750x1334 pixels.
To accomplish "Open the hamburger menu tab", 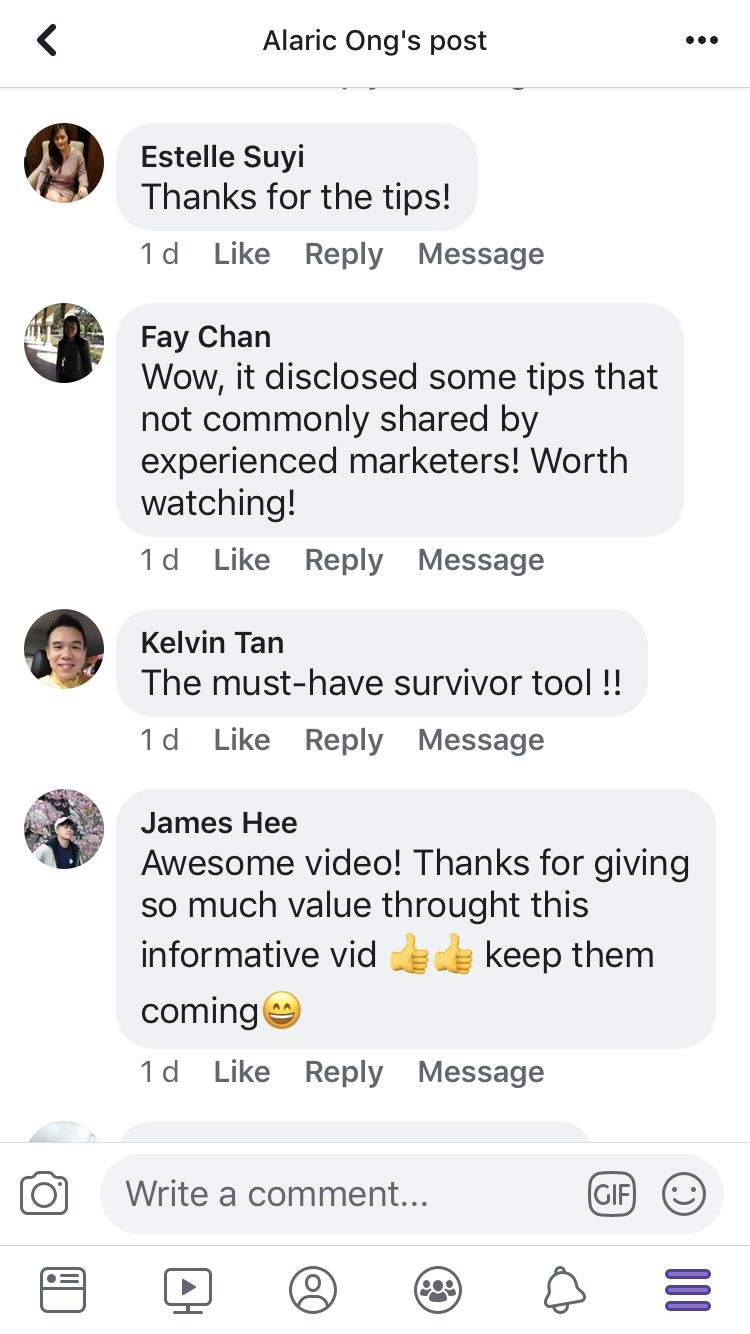I will pos(688,1290).
